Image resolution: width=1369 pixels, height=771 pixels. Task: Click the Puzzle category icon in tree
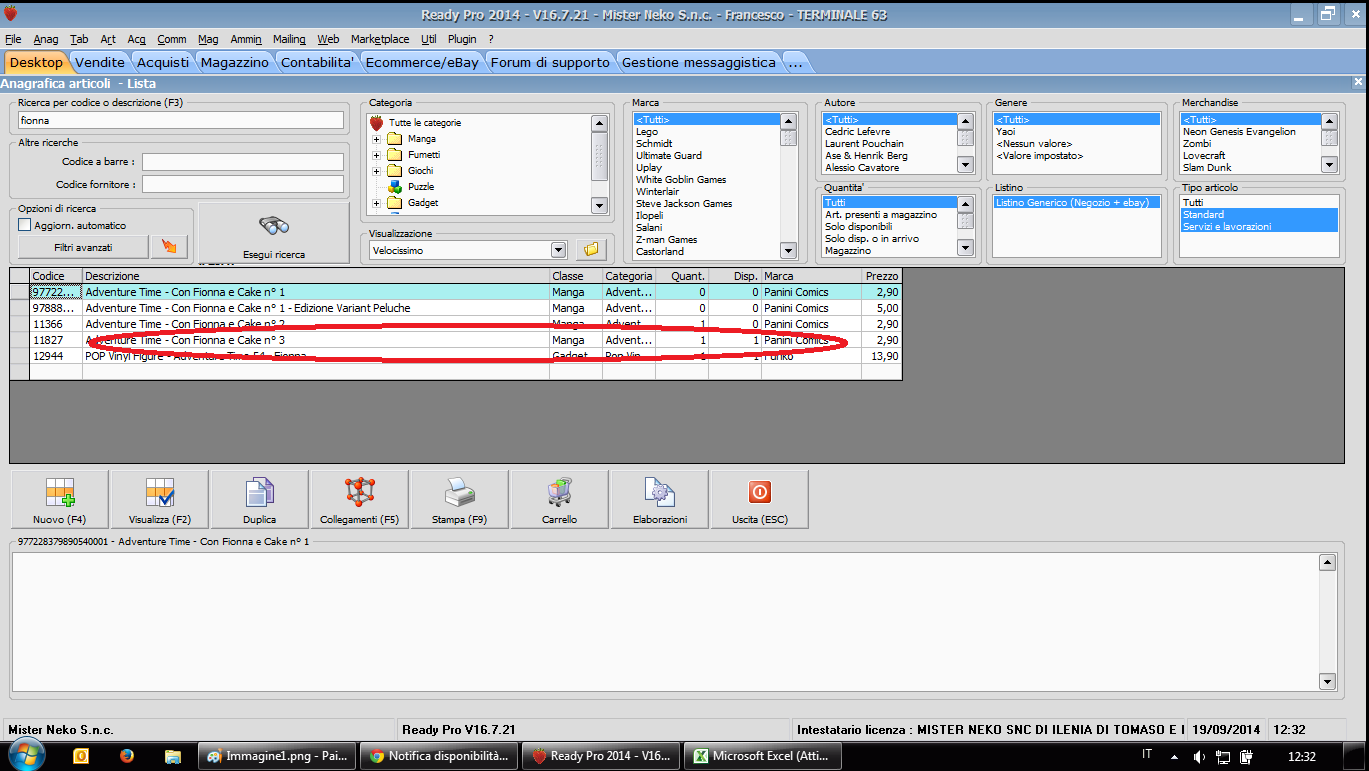click(395, 187)
